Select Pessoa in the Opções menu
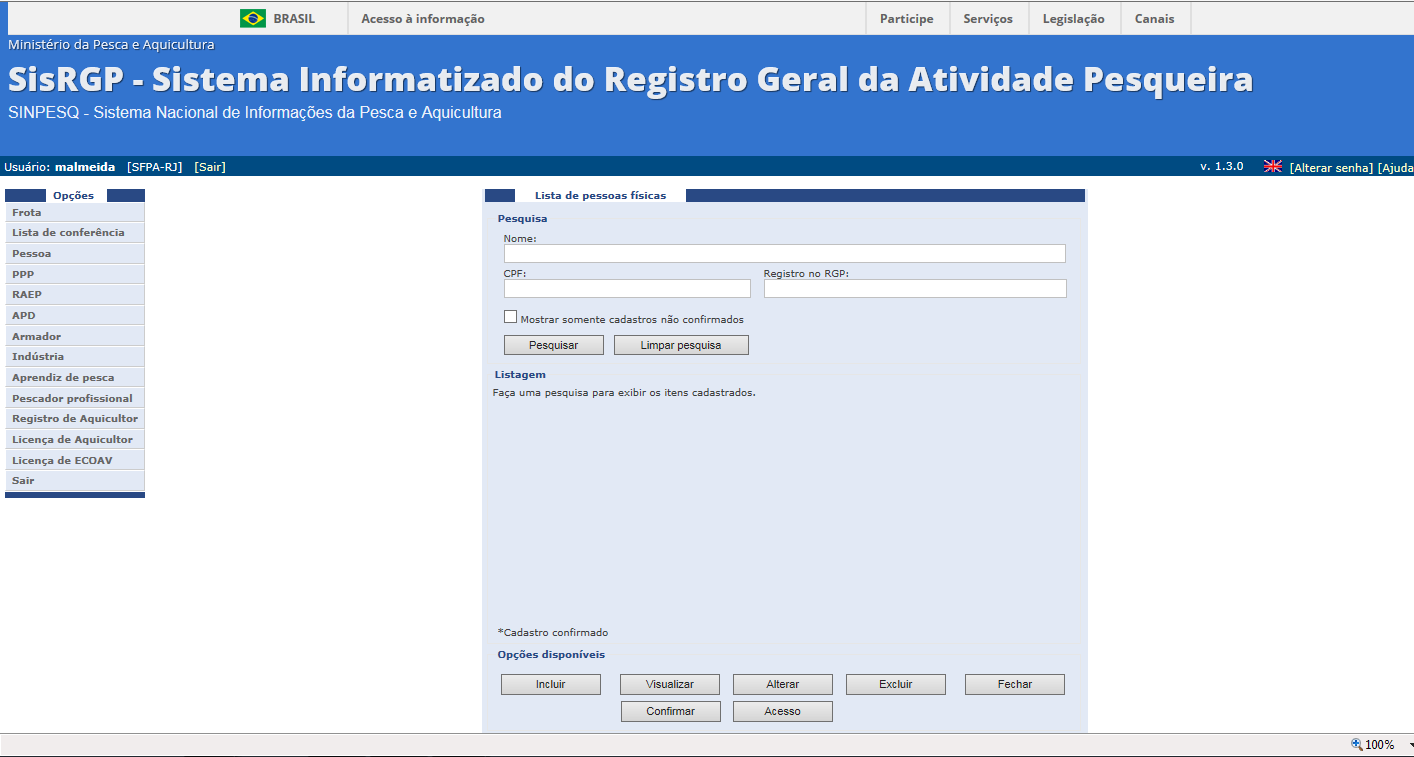This screenshot has height=757, width=1414. tap(75, 253)
